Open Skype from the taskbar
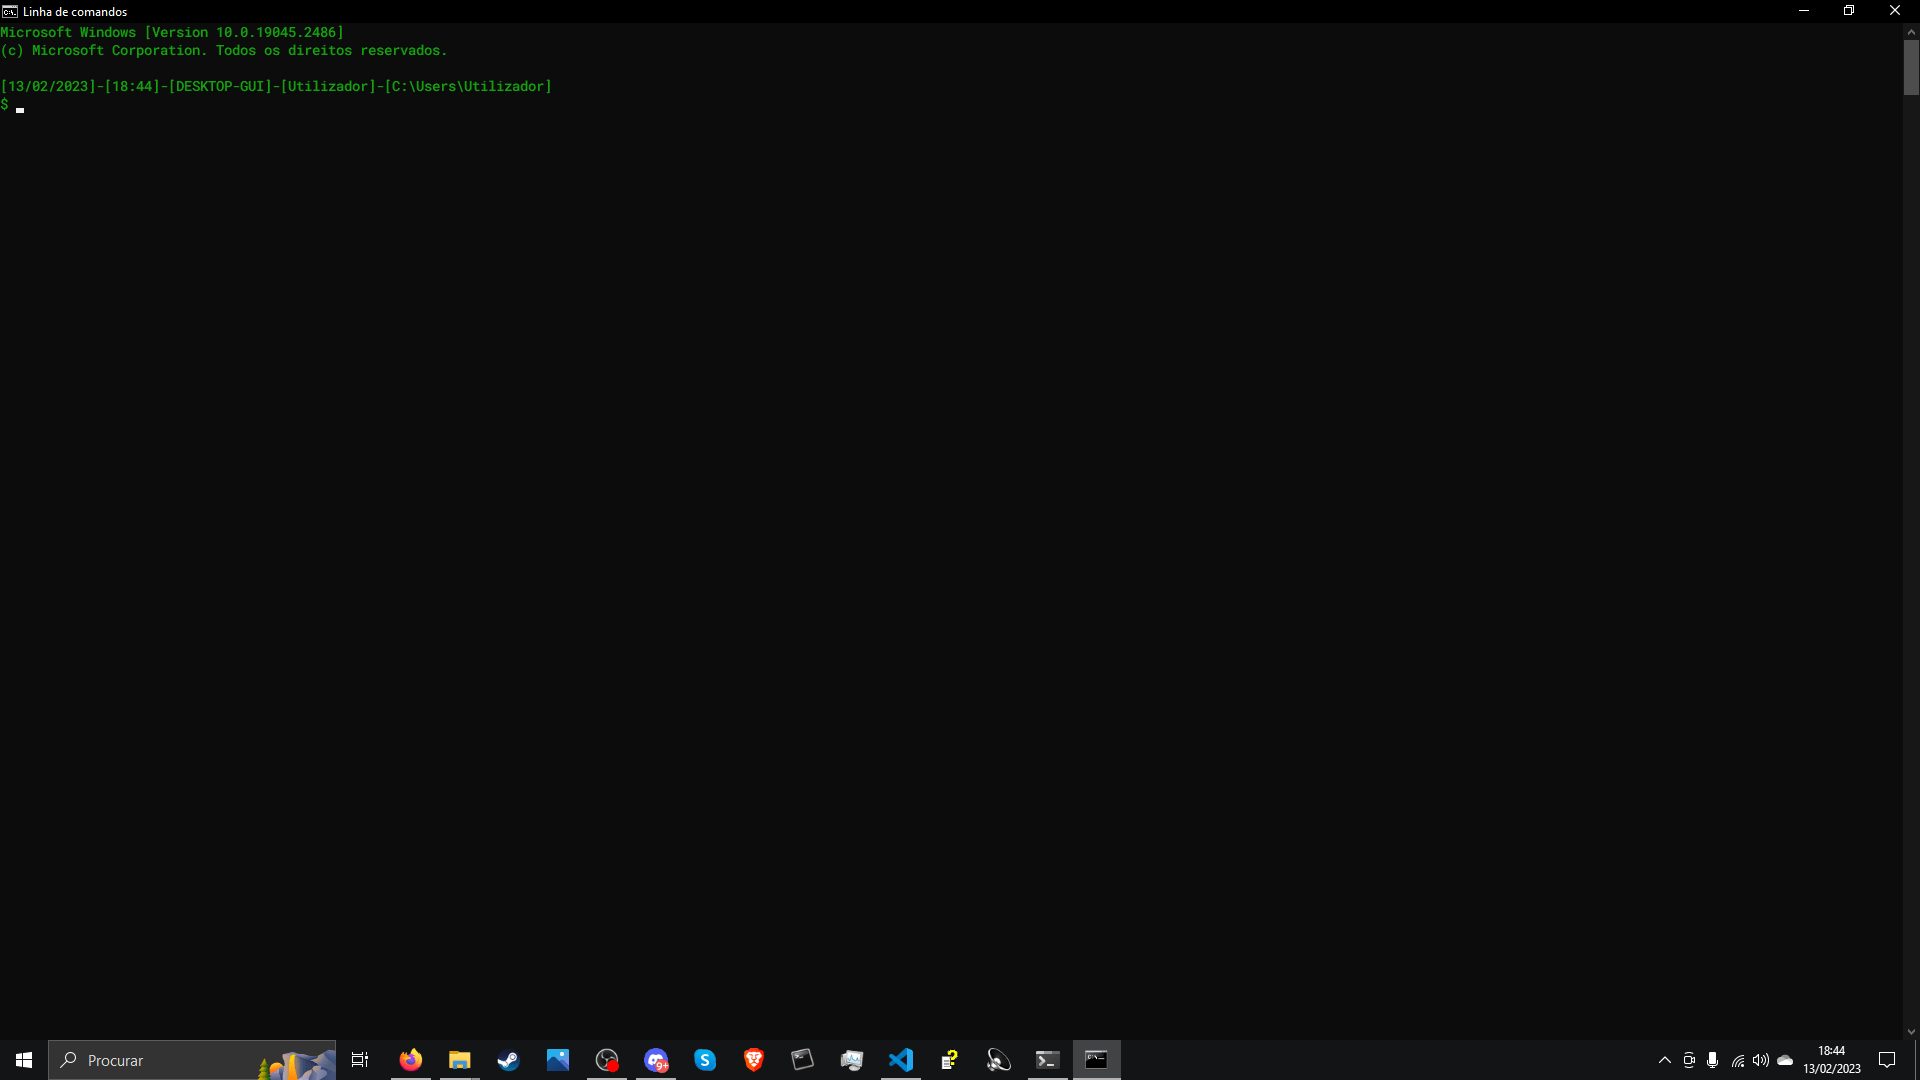Image resolution: width=1920 pixels, height=1080 pixels. click(x=705, y=1060)
